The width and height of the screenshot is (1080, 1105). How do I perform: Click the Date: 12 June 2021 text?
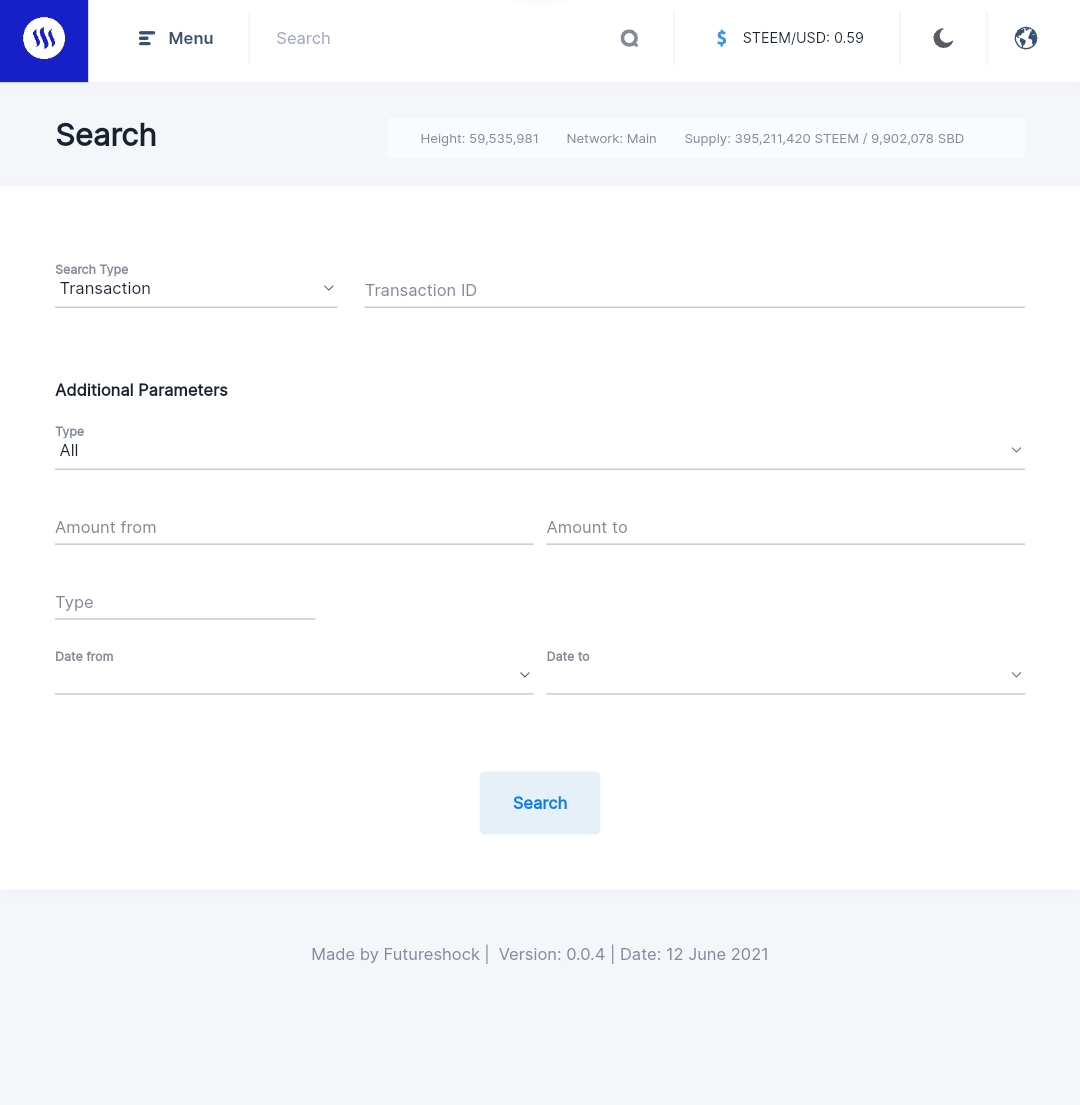693,954
